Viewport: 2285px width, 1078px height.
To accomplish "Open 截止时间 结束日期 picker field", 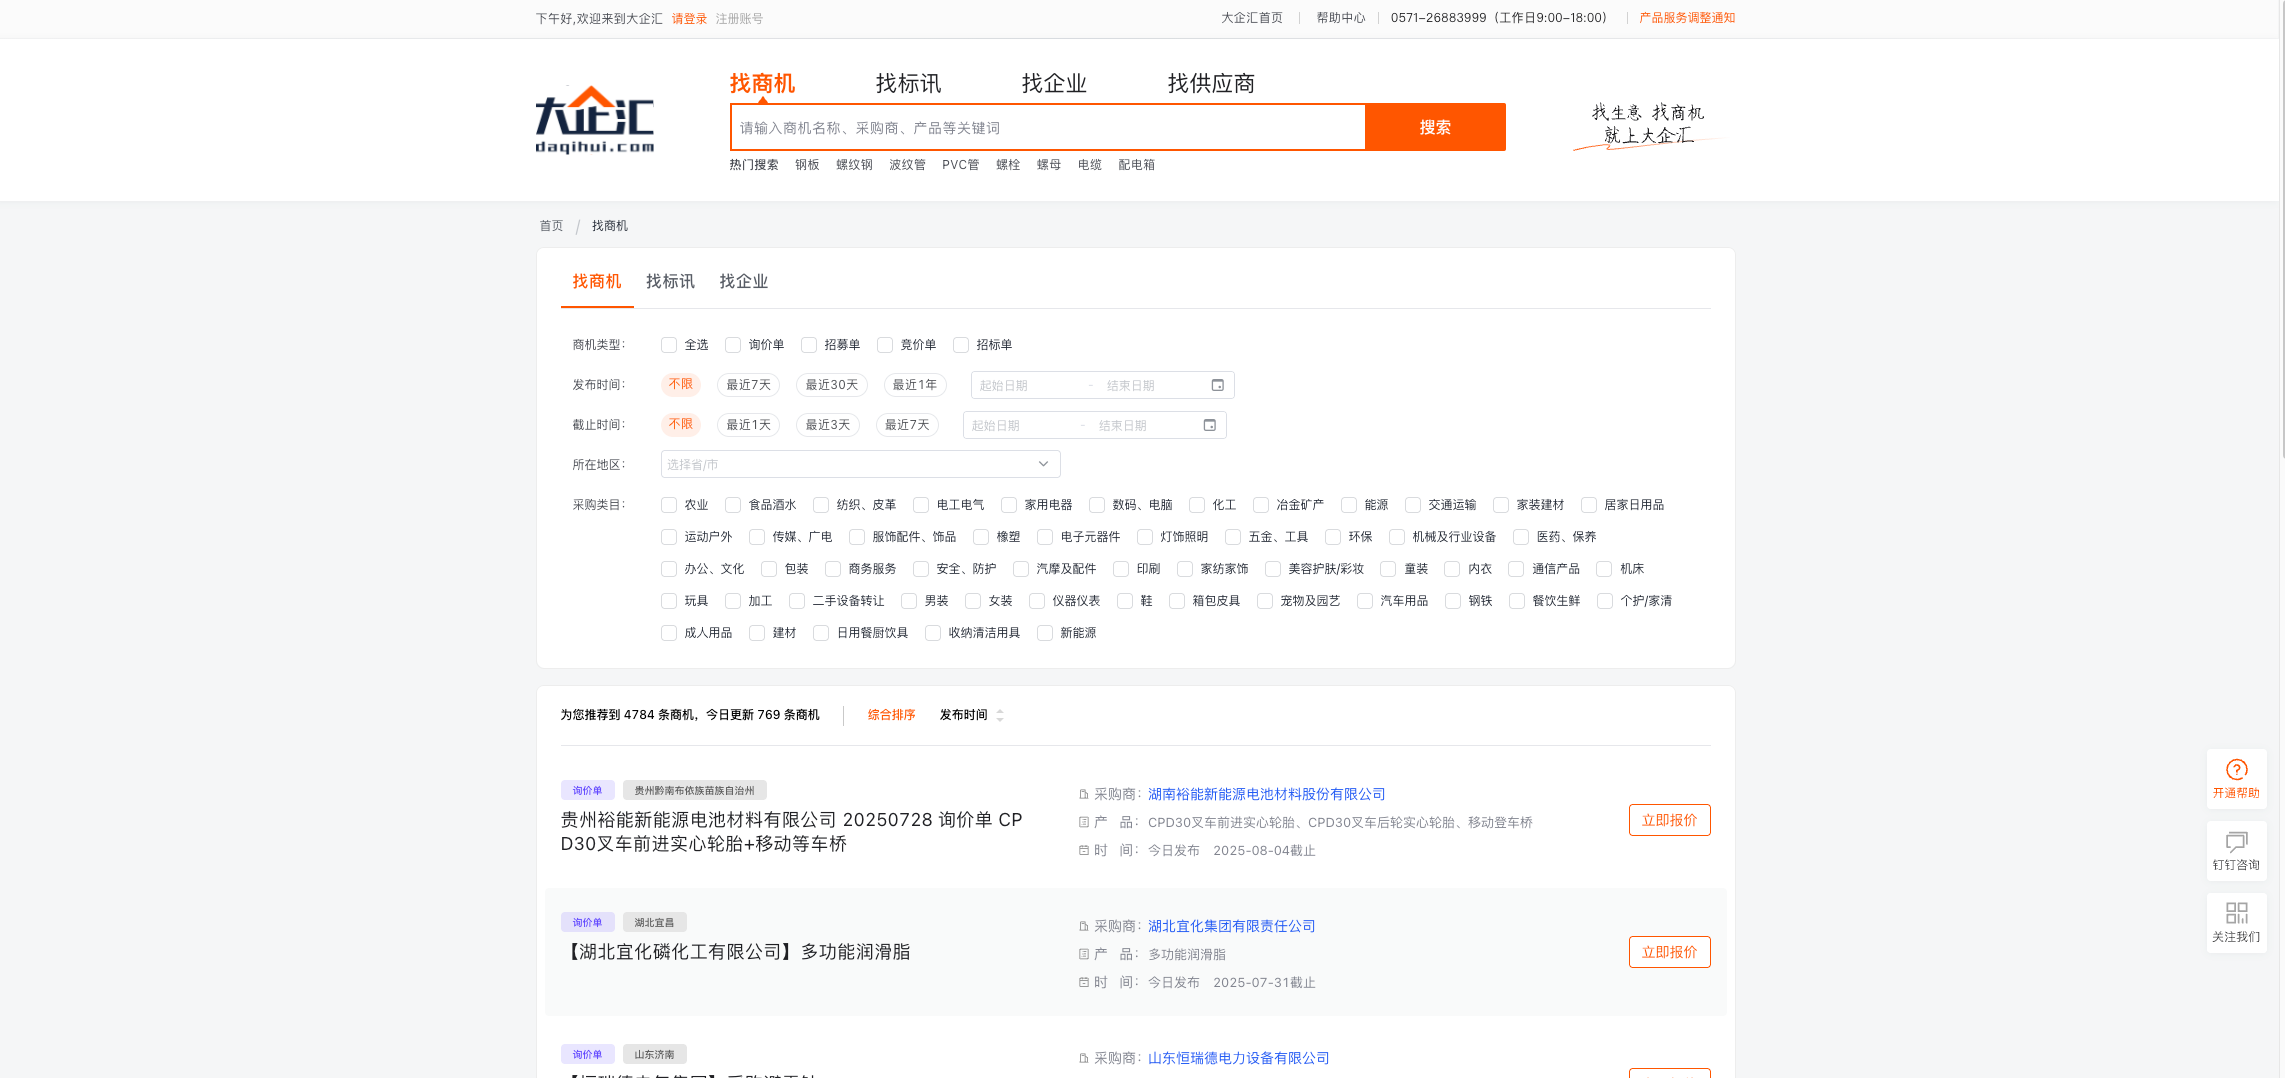I will point(1142,425).
